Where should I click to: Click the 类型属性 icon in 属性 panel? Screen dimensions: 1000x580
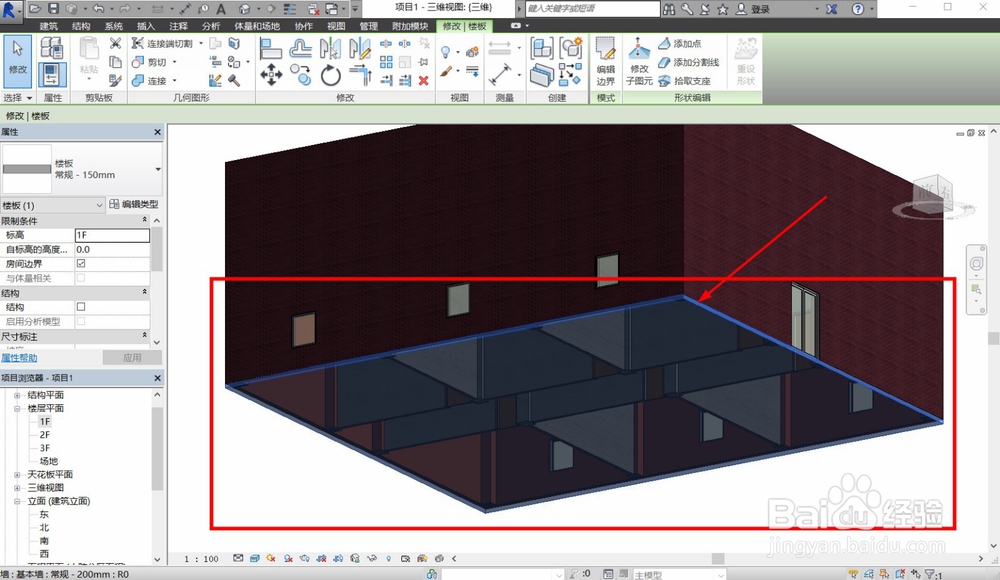click(x=52, y=48)
